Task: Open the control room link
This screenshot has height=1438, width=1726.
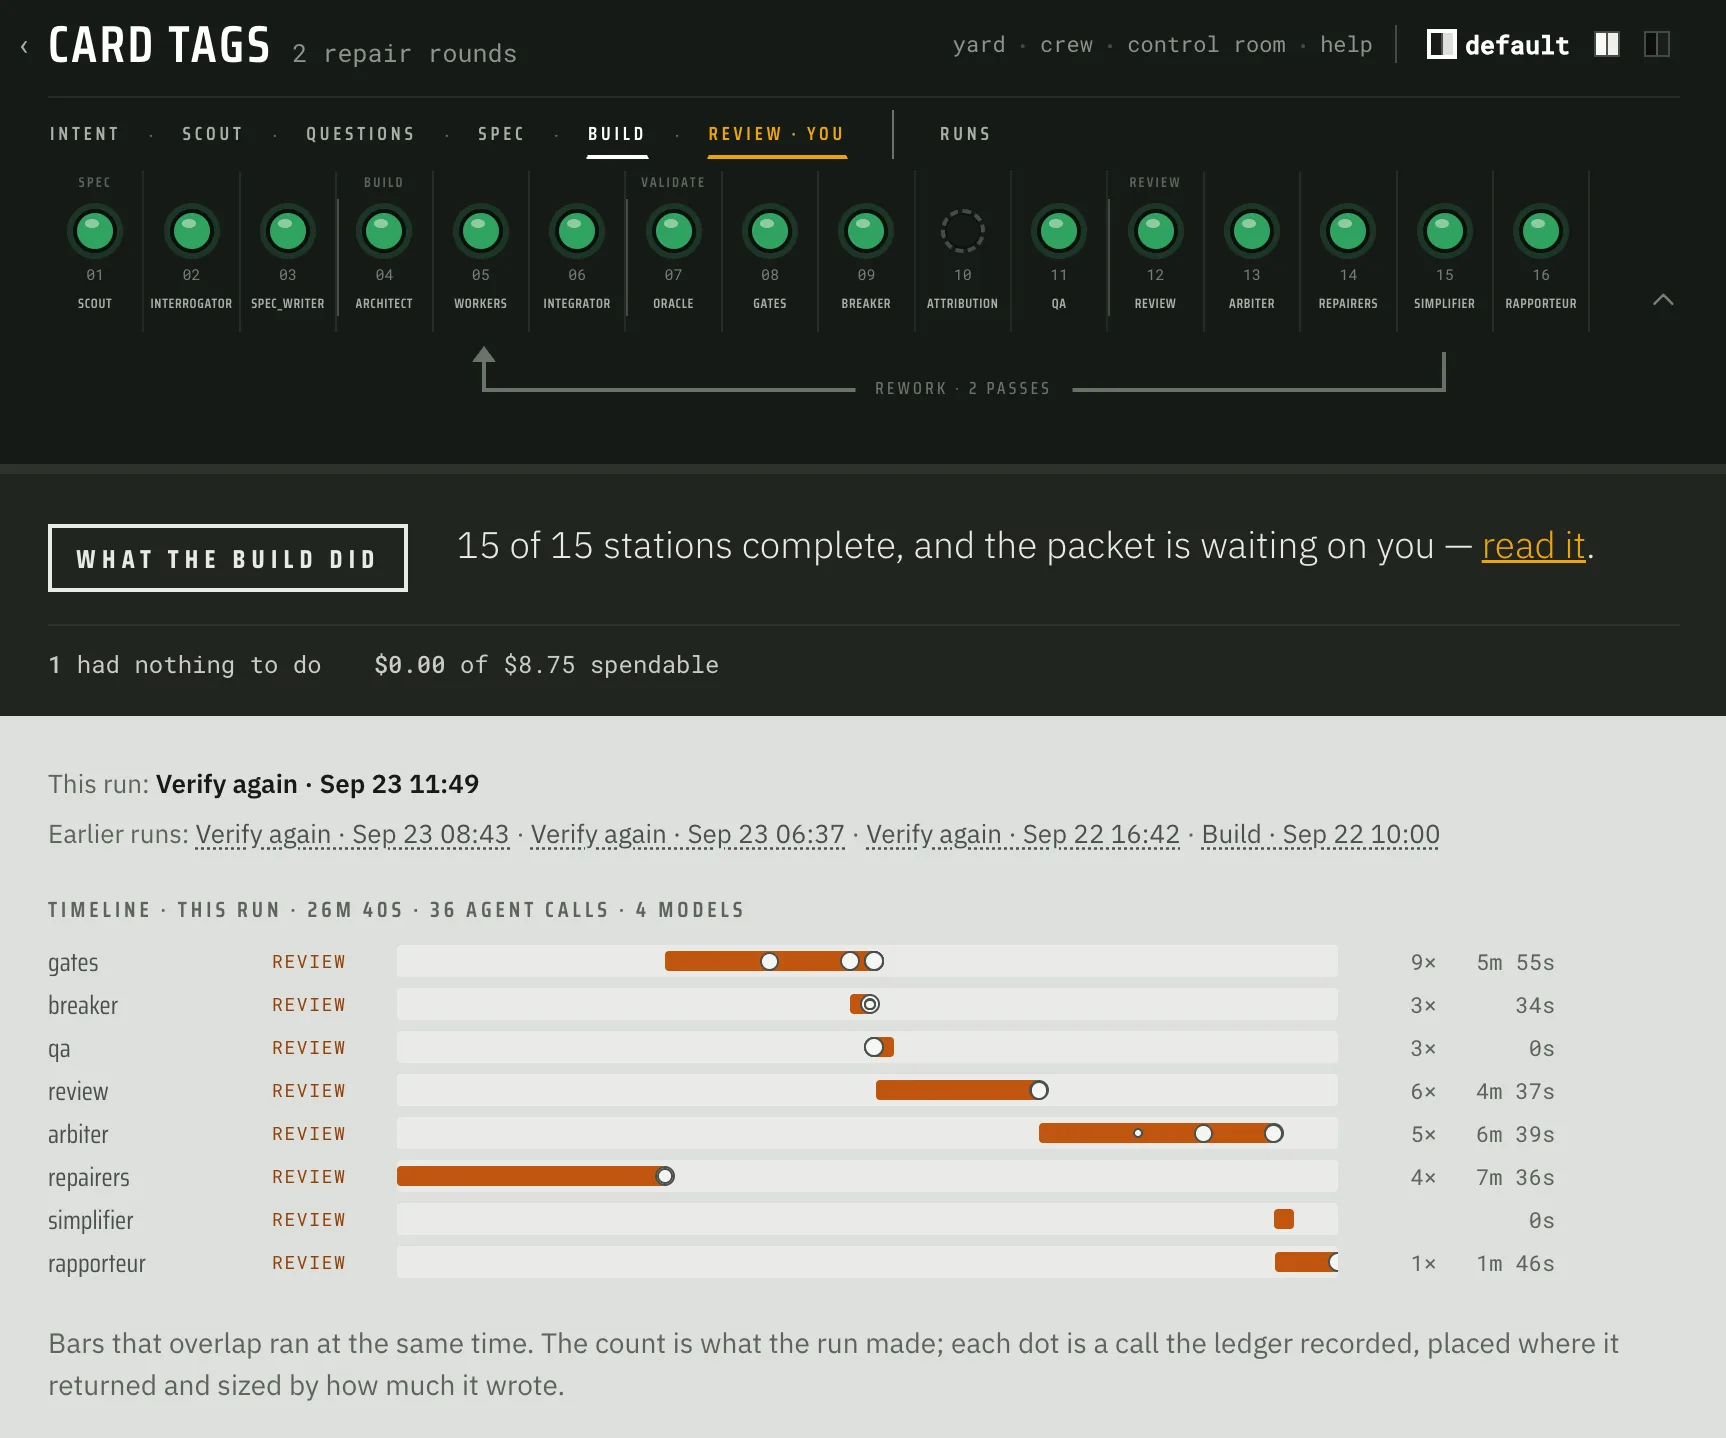Action: 1207,45
